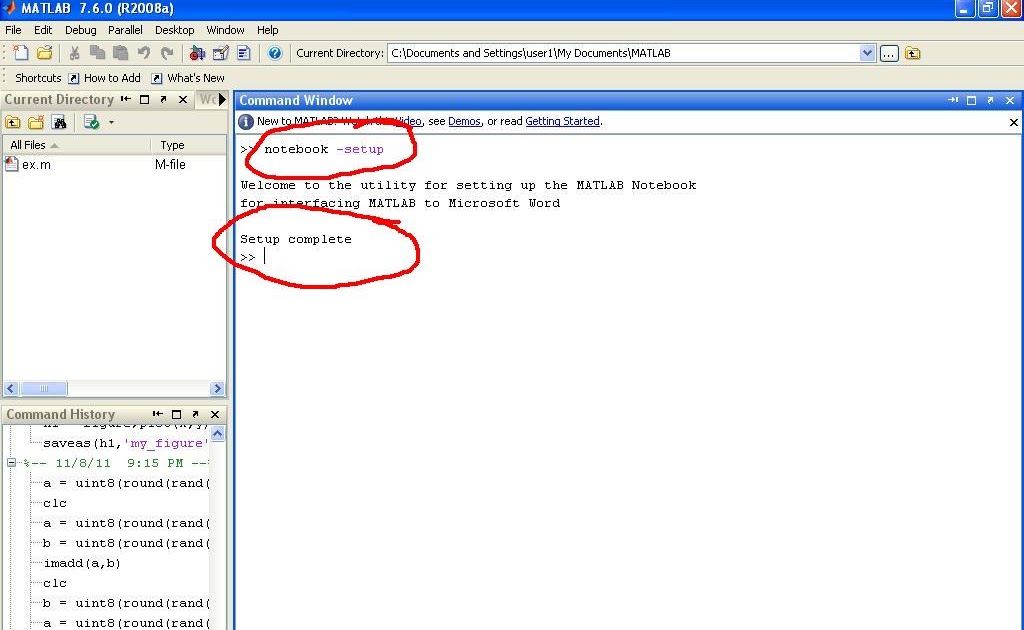The height and width of the screenshot is (630, 1024).
Task: Collapse the 11/8/11 9:15 PM history group
Action: [x=11, y=463]
